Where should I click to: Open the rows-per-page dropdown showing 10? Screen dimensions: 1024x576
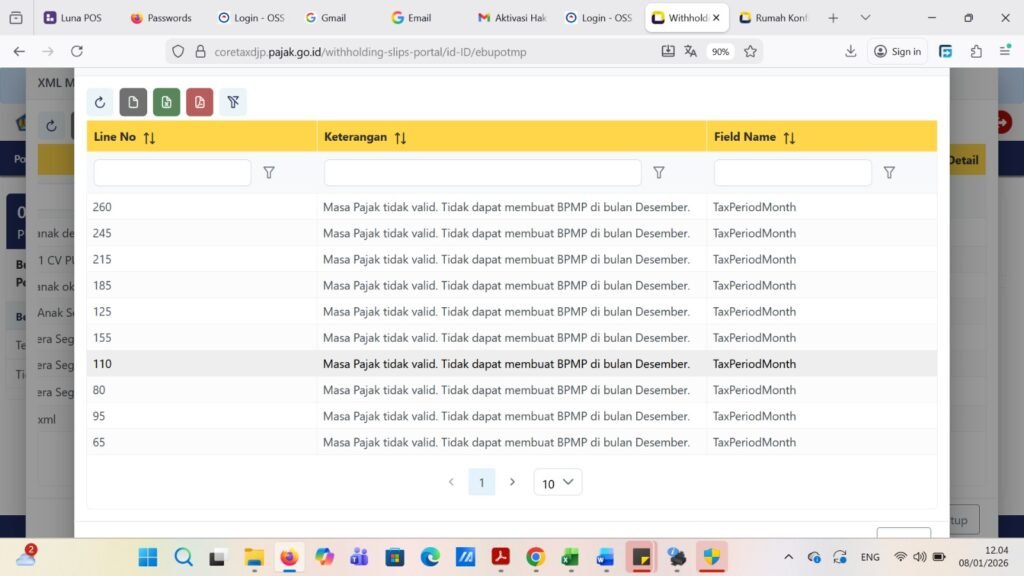click(x=557, y=483)
